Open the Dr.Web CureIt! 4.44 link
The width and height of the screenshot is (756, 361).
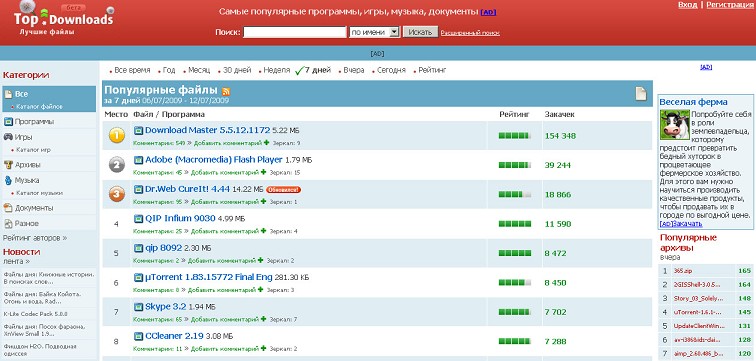tap(188, 189)
